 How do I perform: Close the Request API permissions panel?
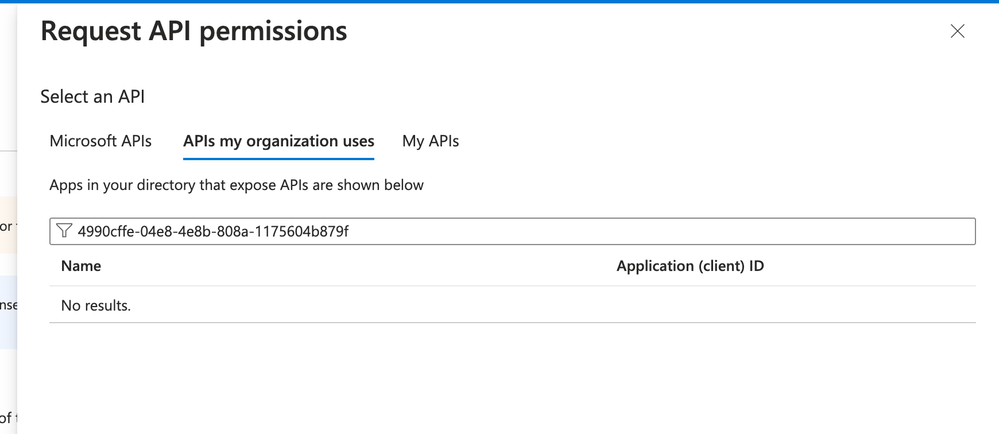click(957, 31)
